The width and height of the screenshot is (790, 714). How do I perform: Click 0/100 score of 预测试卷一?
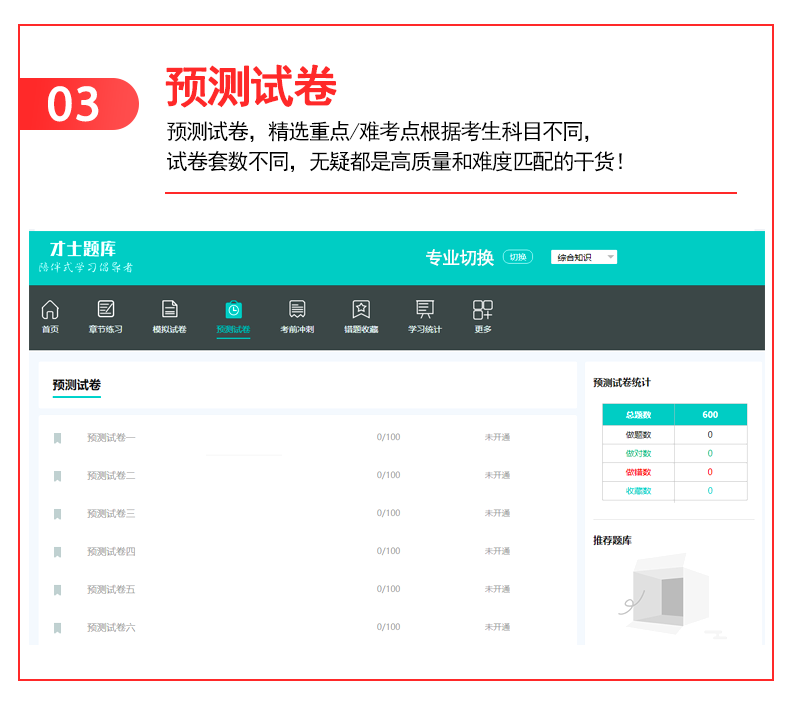(x=388, y=437)
